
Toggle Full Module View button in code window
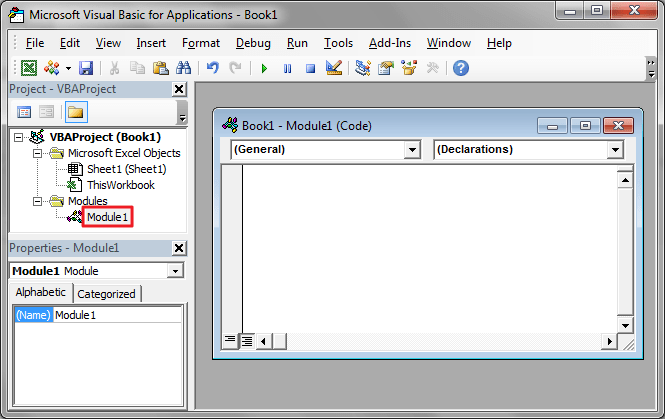(x=247, y=341)
